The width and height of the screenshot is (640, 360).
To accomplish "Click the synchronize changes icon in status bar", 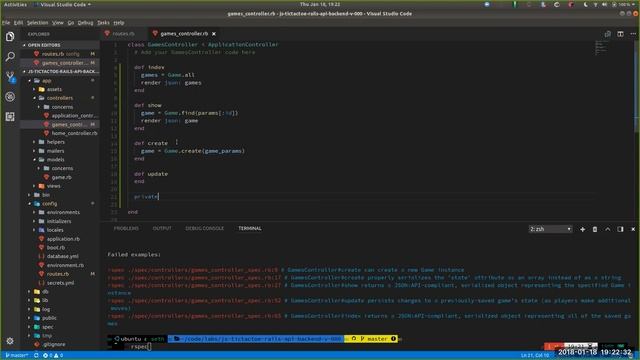I will (x=36, y=356).
